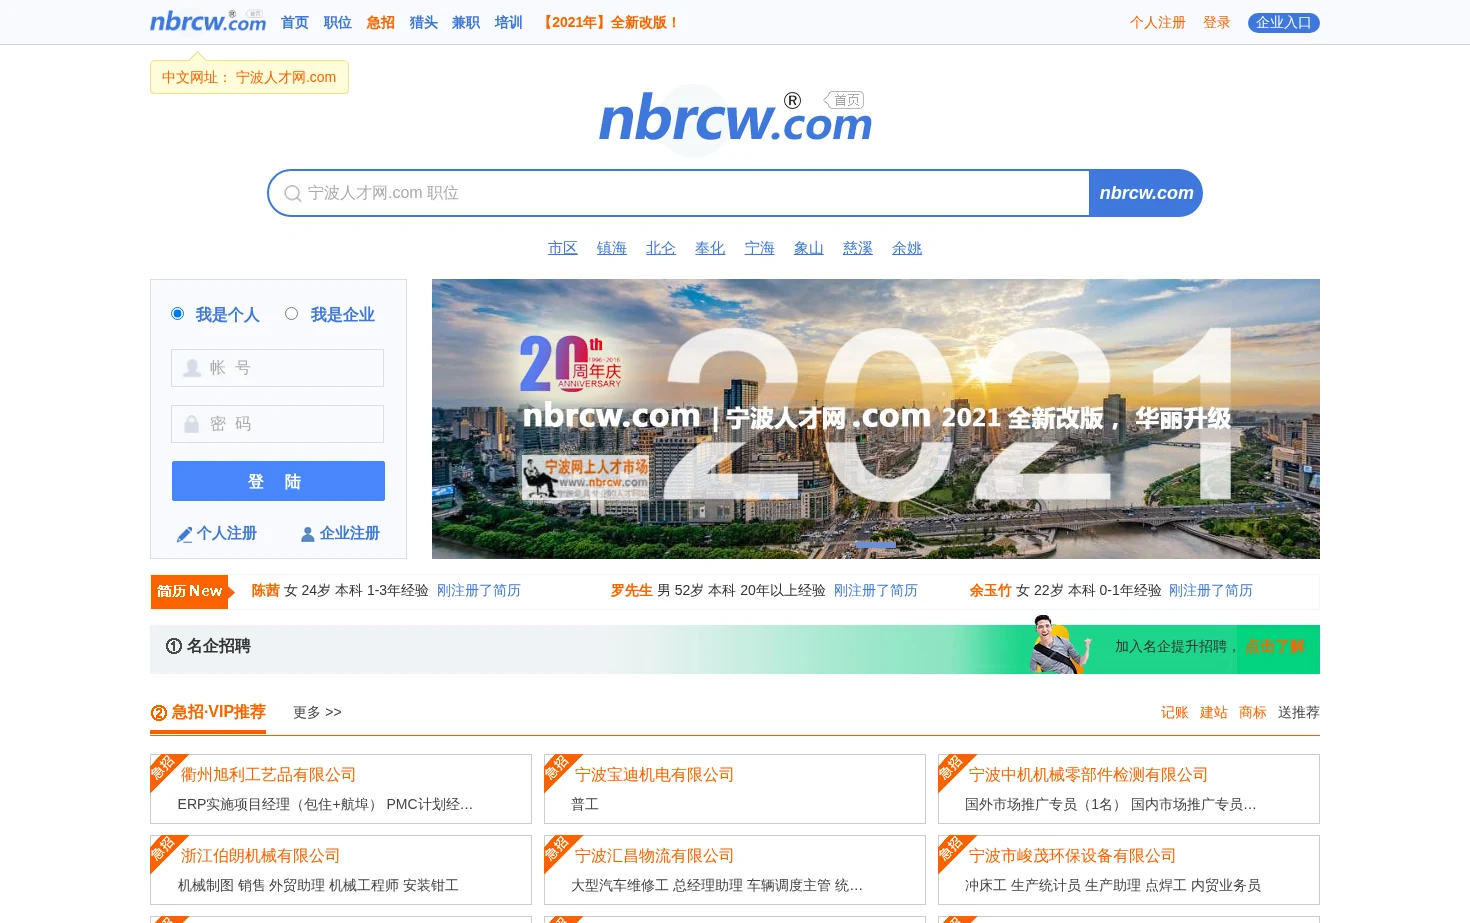Click 点击了解 on the 名企招聘 bar
Screen dimensions: 1470x923
(1275, 647)
